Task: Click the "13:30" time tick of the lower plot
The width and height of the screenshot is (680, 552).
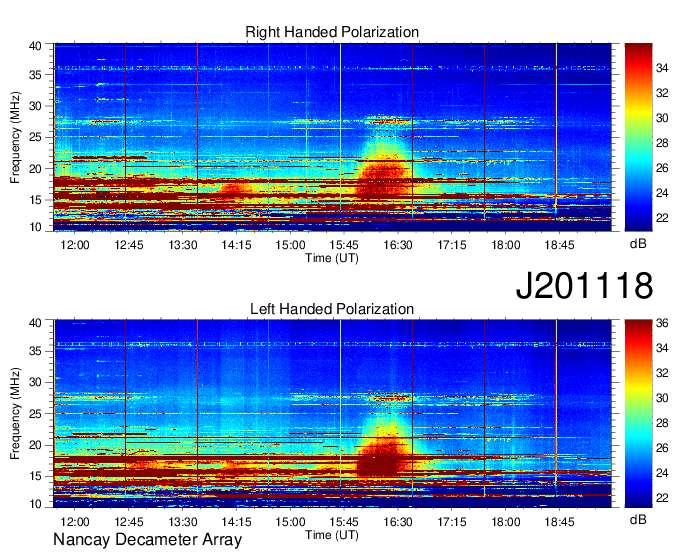Action: (183, 522)
